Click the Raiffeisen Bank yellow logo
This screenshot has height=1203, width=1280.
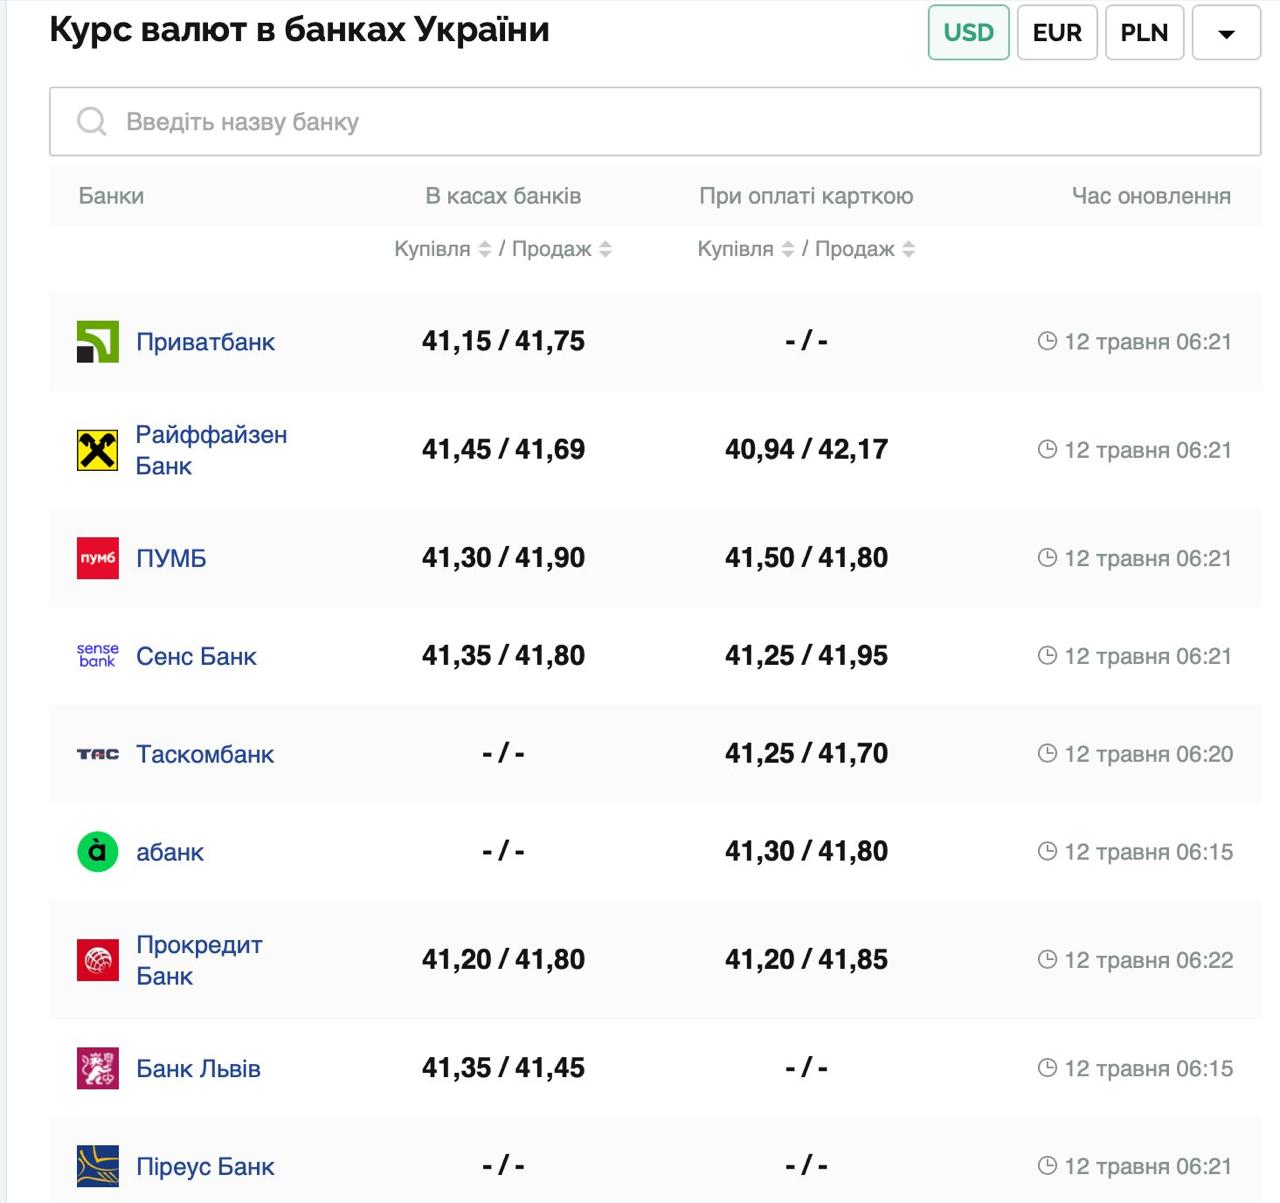pyautogui.click(x=98, y=450)
